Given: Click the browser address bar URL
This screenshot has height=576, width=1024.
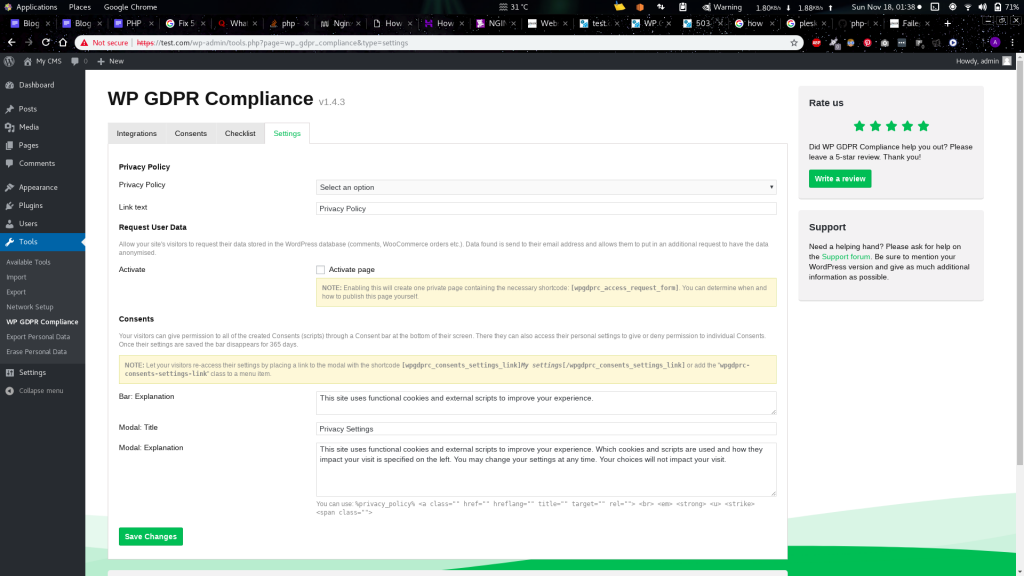Looking at the screenshot, I should pos(272,43).
